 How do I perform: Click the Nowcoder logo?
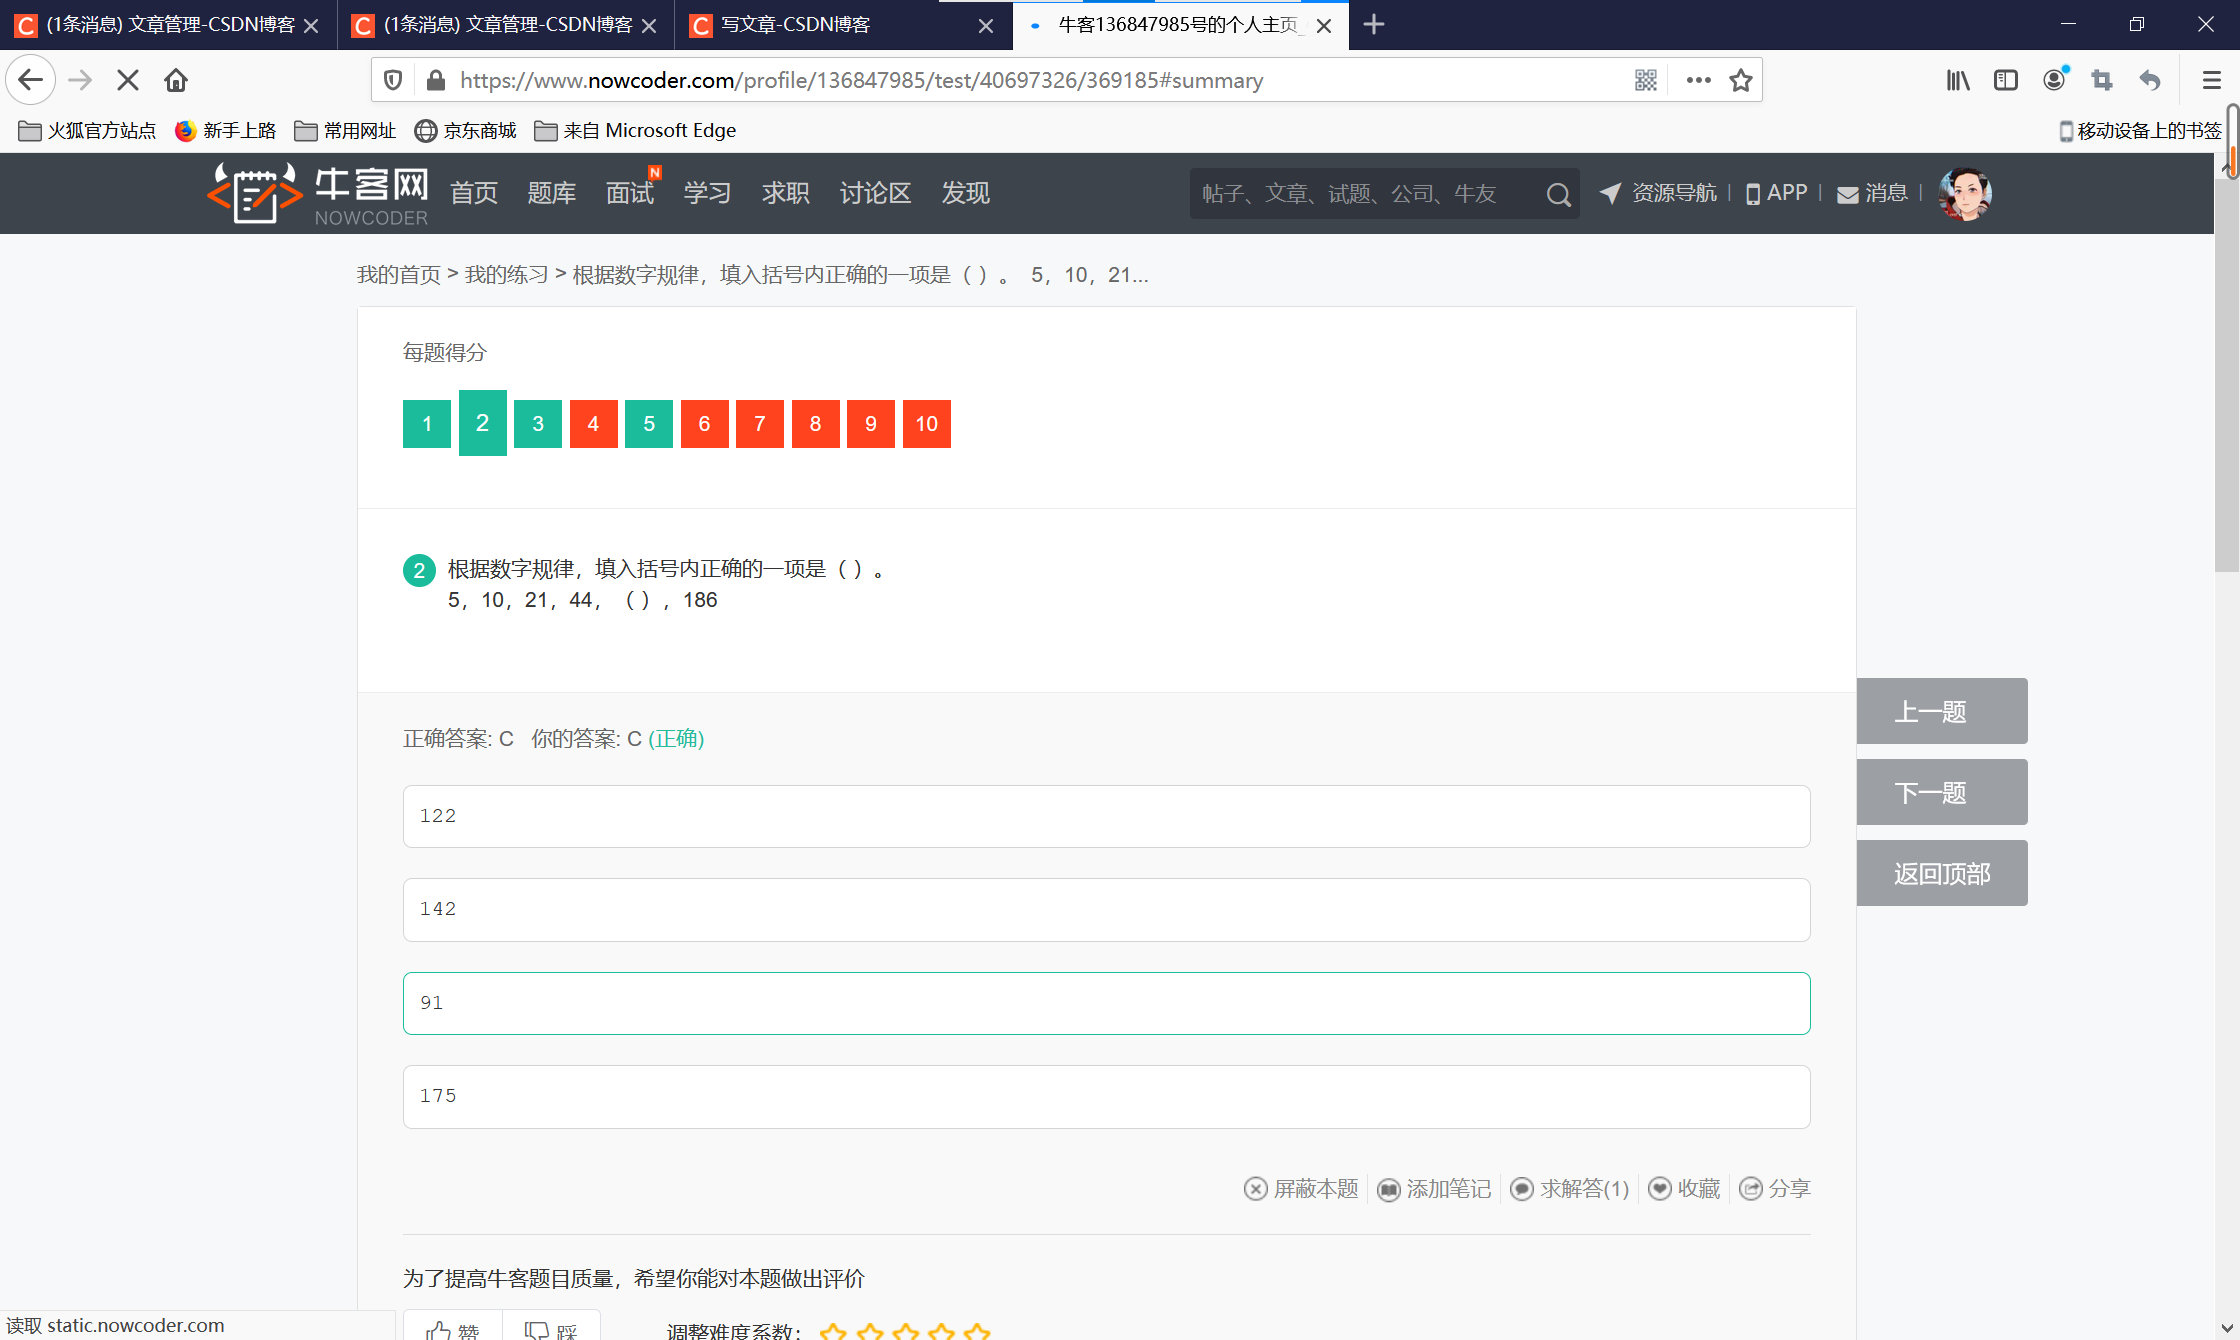click(318, 193)
